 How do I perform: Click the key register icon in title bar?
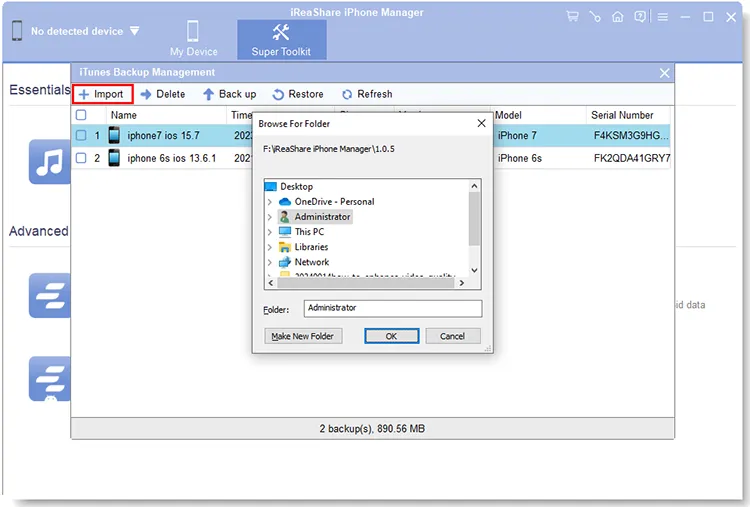coord(595,17)
